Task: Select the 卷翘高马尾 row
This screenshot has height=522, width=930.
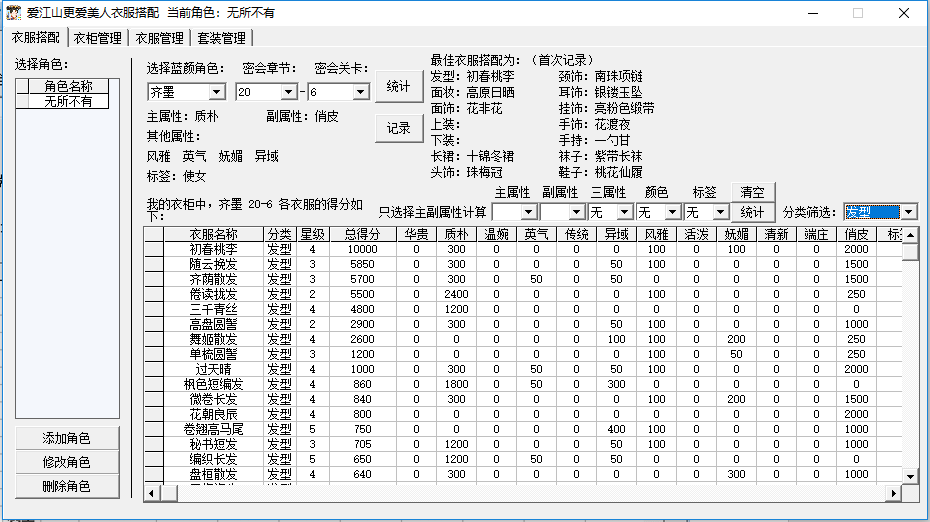Action: tap(523, 429)
